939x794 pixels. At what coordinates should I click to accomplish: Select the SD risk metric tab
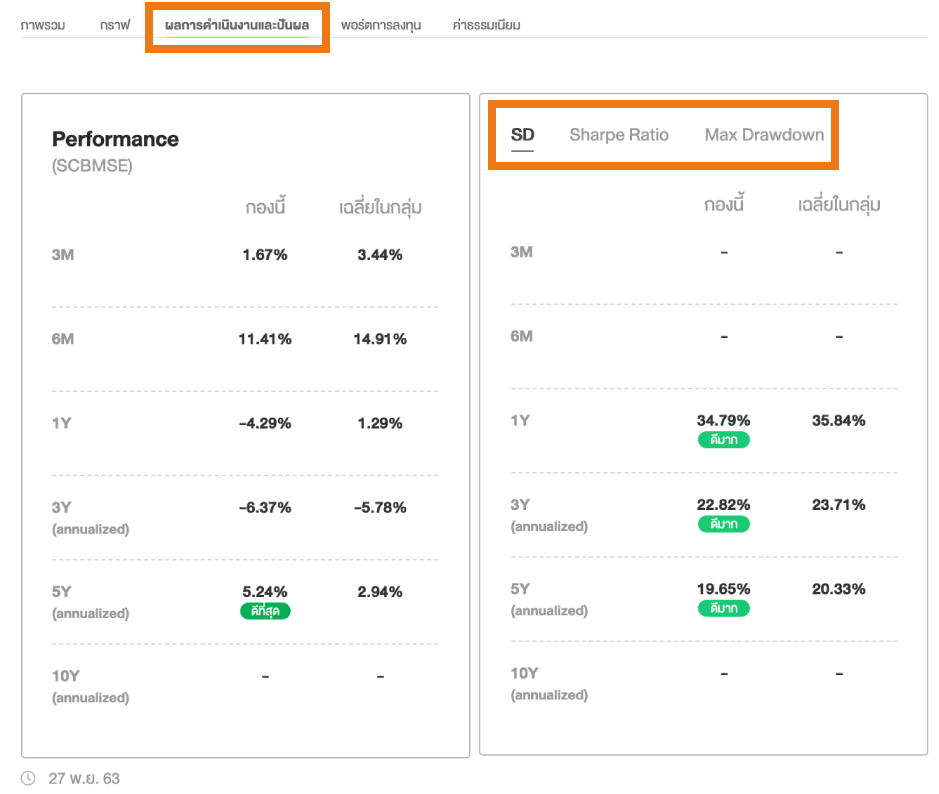pyautogui.click(x=522, y=135)
